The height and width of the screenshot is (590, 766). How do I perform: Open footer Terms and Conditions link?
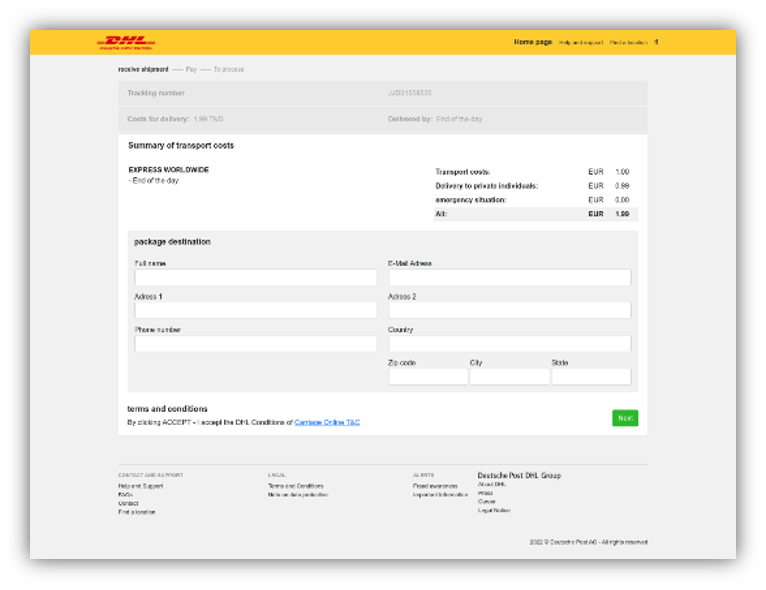pyautogui.click(x=296, y=486)
